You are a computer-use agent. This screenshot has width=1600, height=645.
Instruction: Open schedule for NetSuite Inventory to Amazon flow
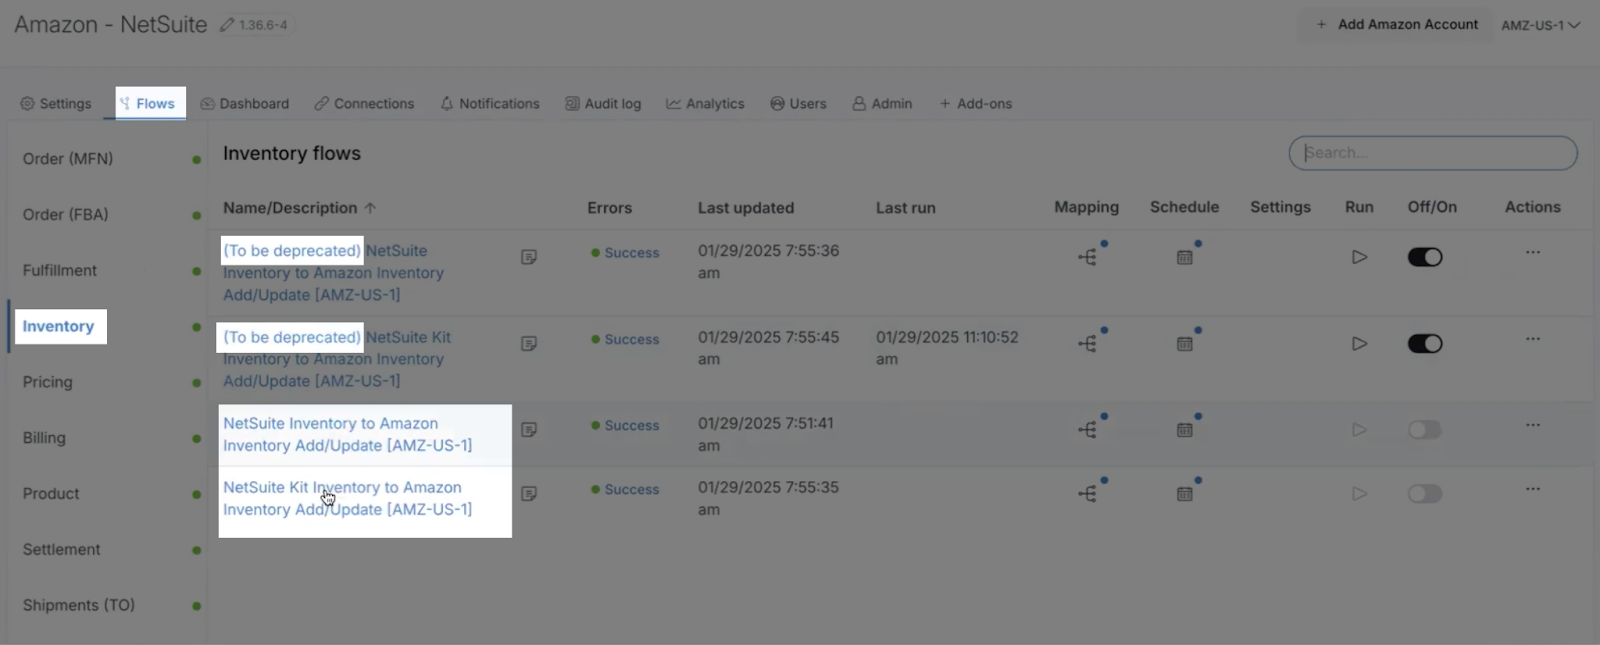click(1185, 429)
